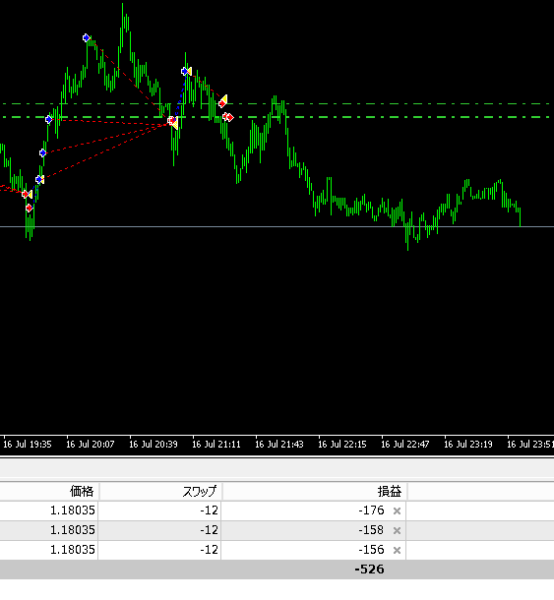The width and height of the screenshot is (554, 600).
Task: Click the blue trade marker on upper dashed line
Action: 49,119
